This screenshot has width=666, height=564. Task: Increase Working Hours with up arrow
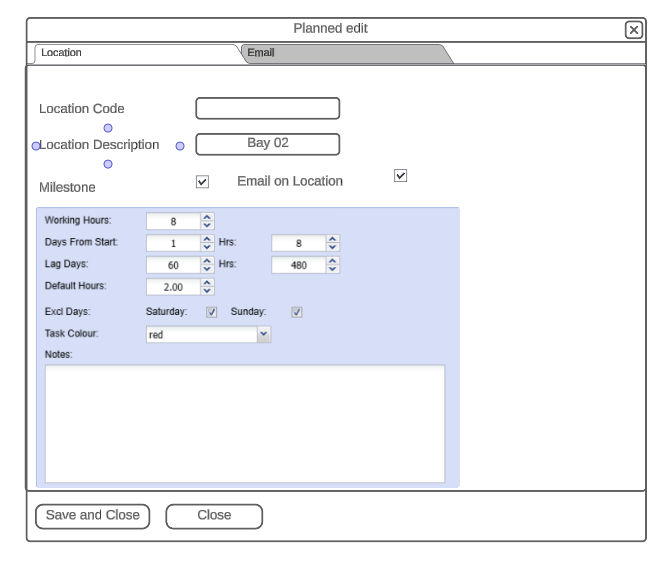pyautogui.click(x=207, y=217)
